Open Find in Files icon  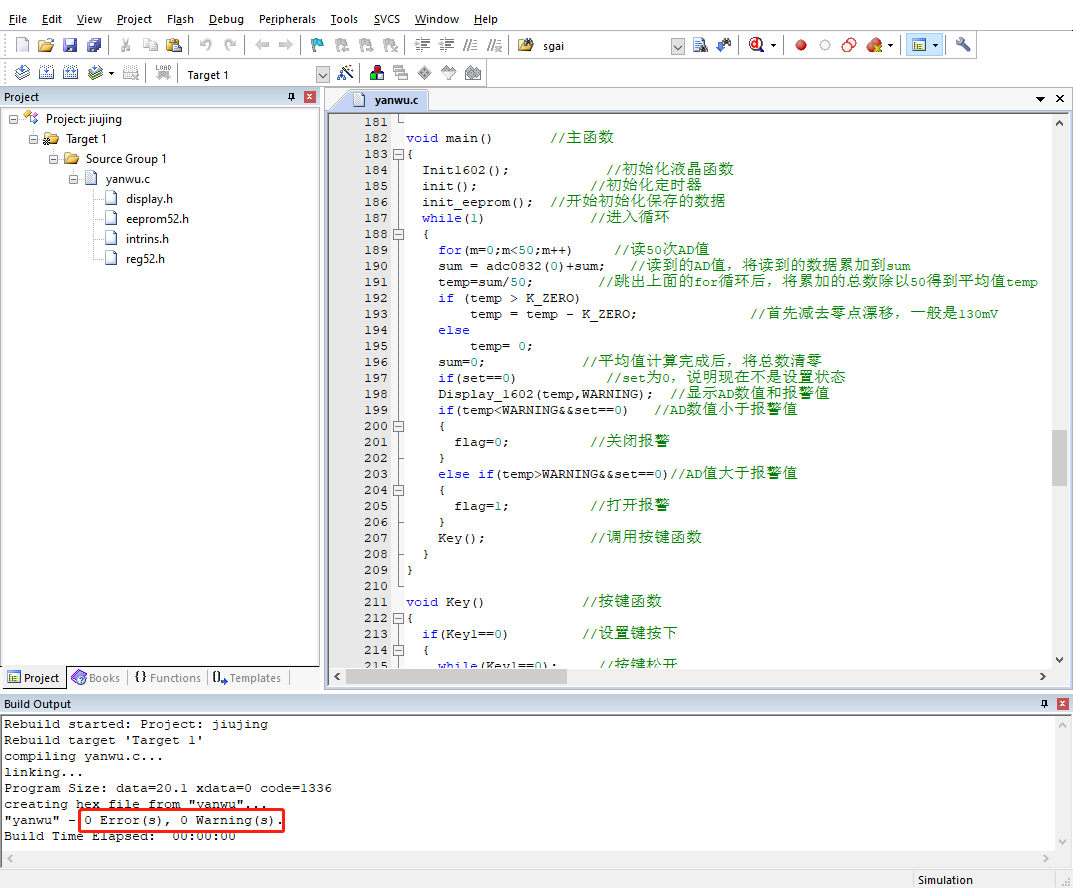526,46
